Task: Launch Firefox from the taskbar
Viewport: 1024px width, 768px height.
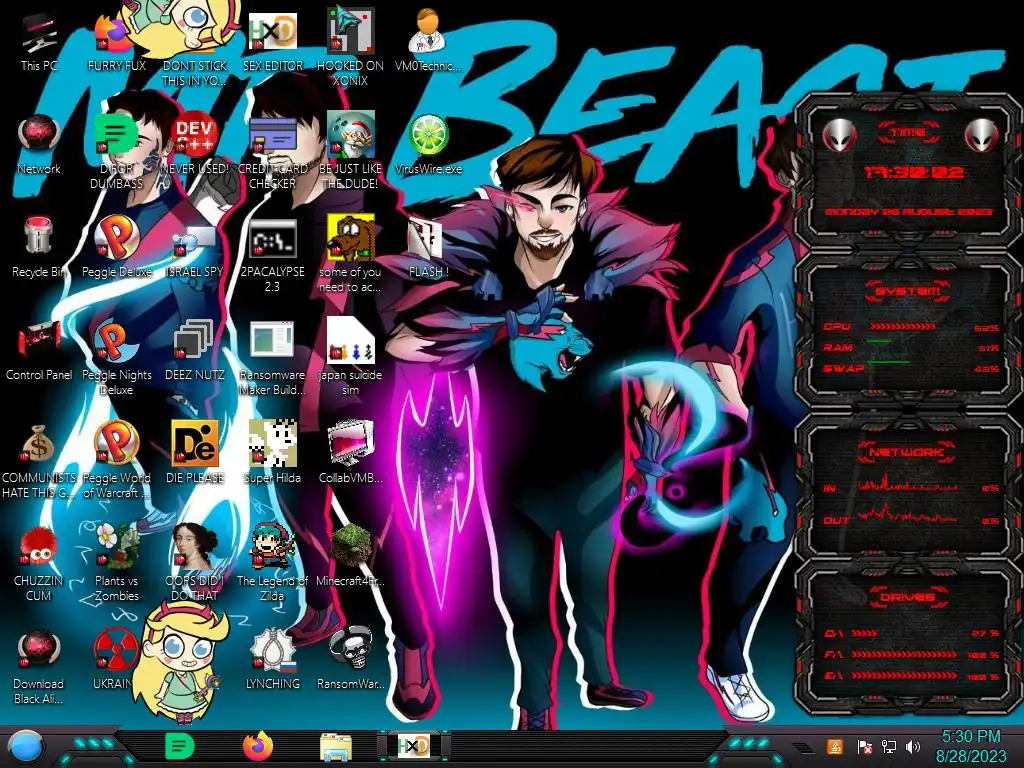Action: pos(258,747)
